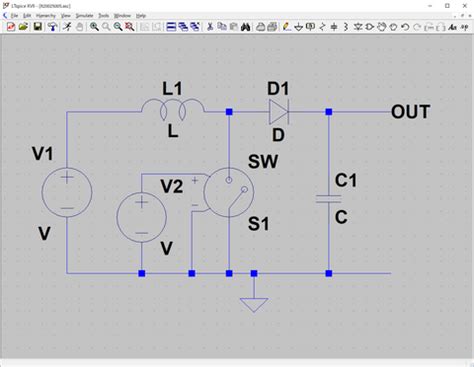Zoom to fit with red-cross magnifier
The height and width of the screenshot is (367, 474).
click(130, 27)
